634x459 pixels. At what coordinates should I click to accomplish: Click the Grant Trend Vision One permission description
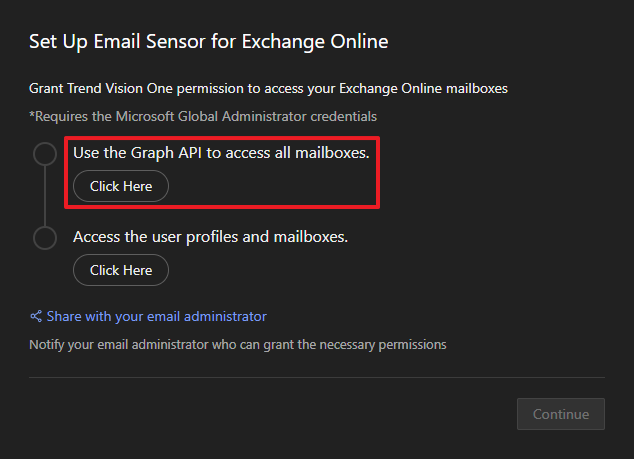point(268,89)
